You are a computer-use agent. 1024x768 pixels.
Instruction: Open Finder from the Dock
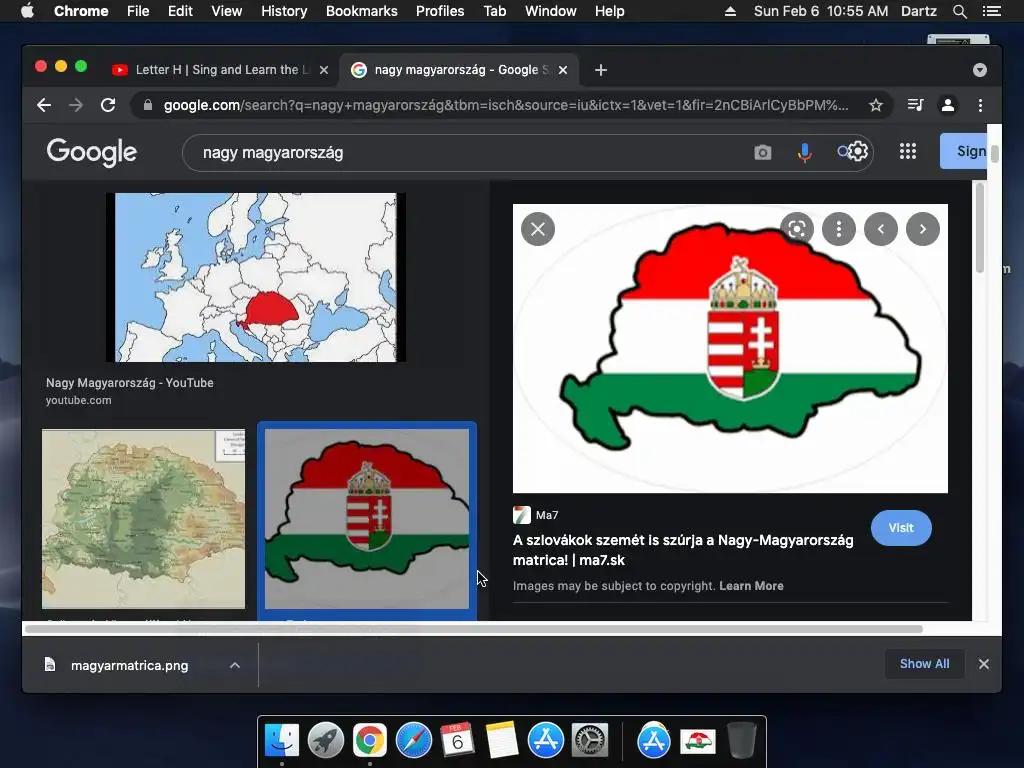click(282, 740)
